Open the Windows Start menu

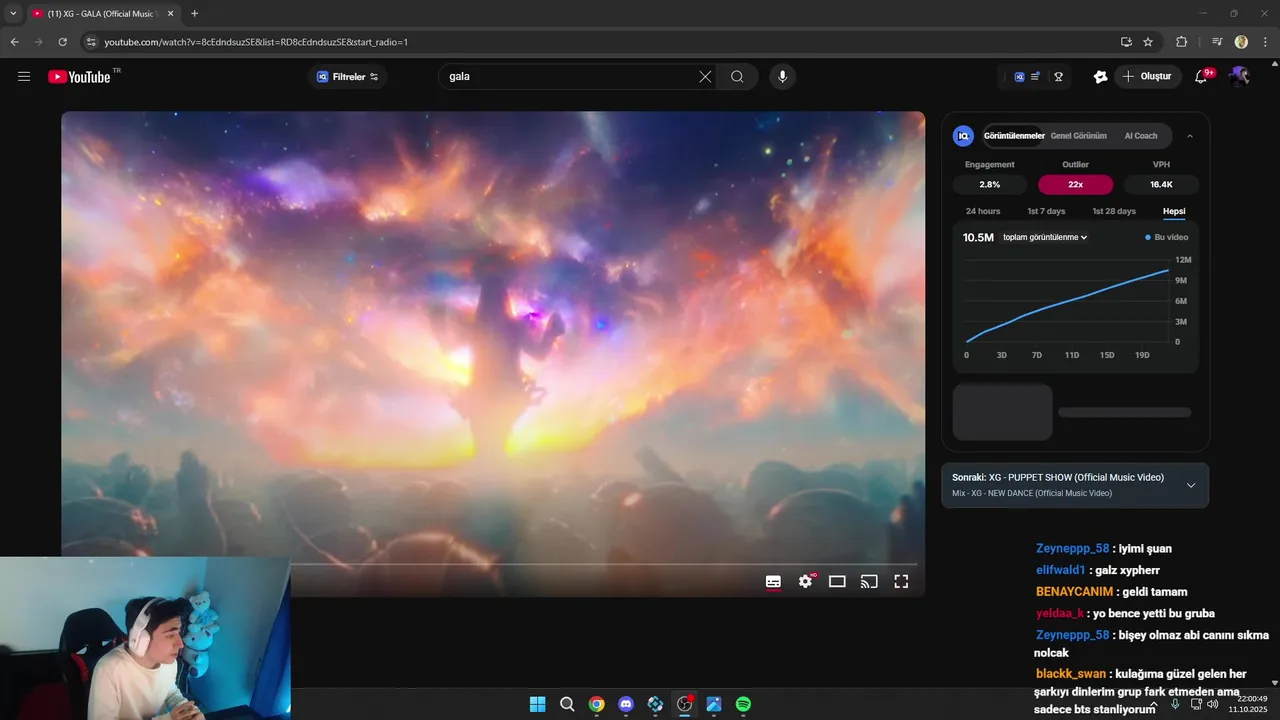coord(537,704)
